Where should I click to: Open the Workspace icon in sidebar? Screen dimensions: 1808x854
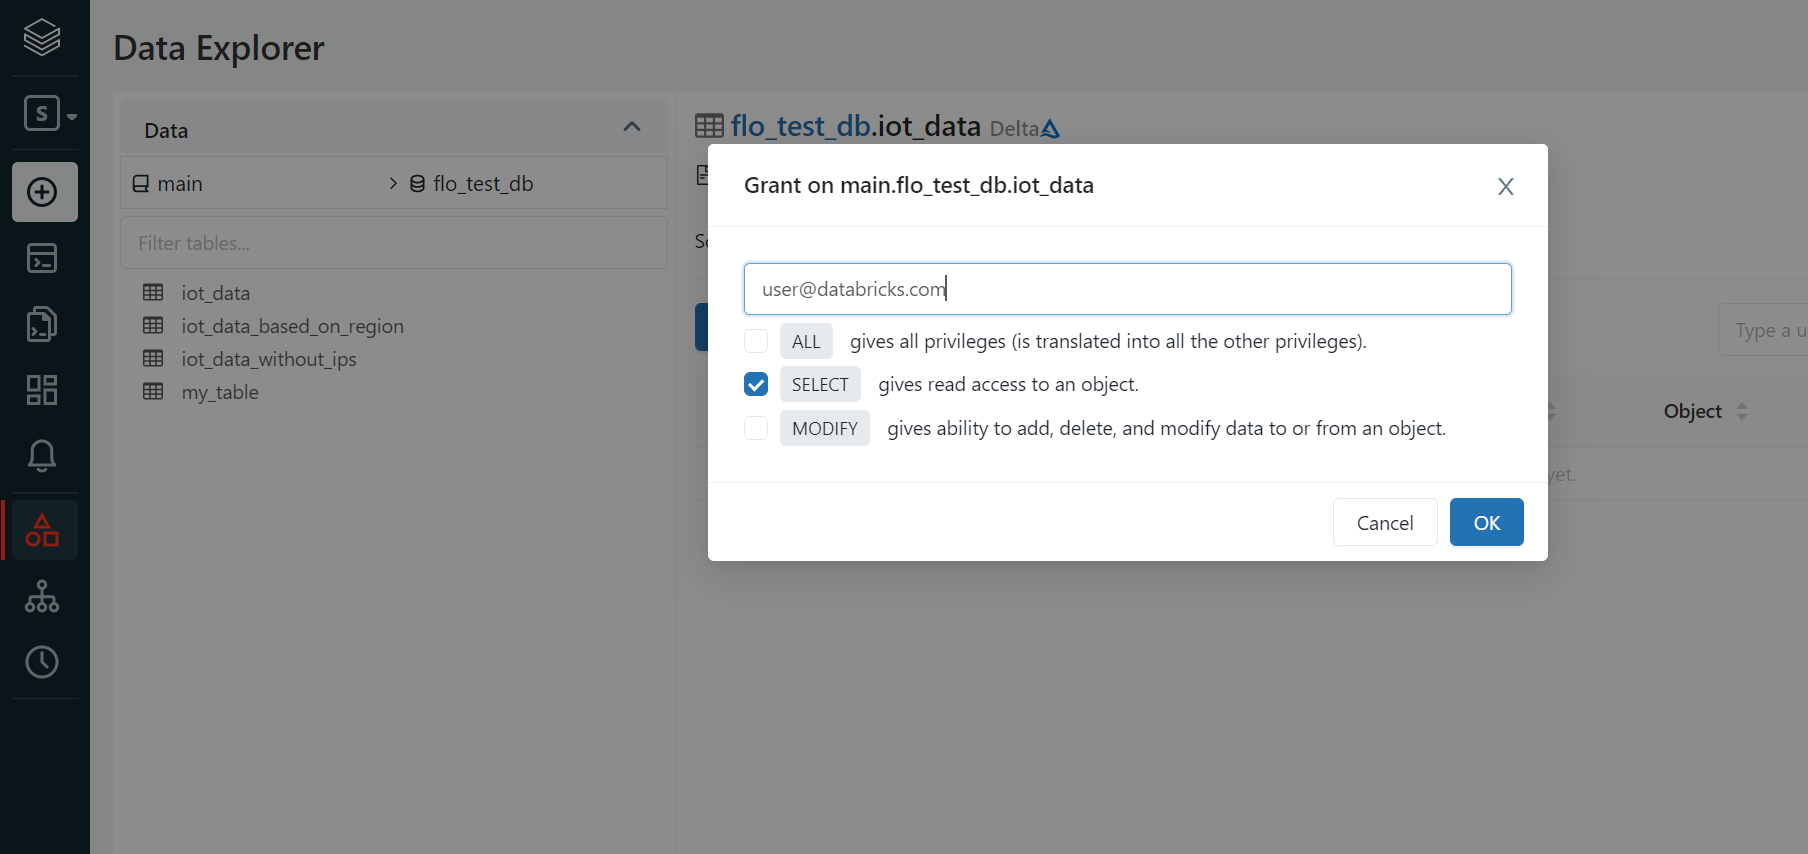tap(42, 258)
